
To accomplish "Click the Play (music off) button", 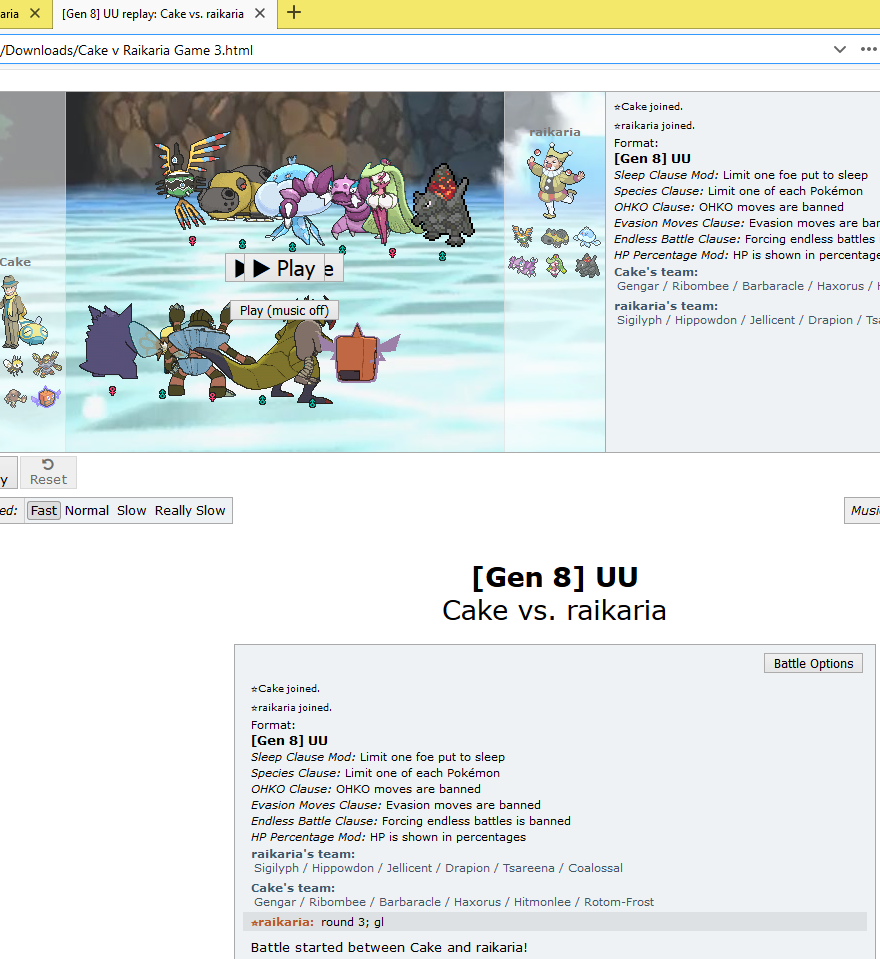I will click(284, 311).
